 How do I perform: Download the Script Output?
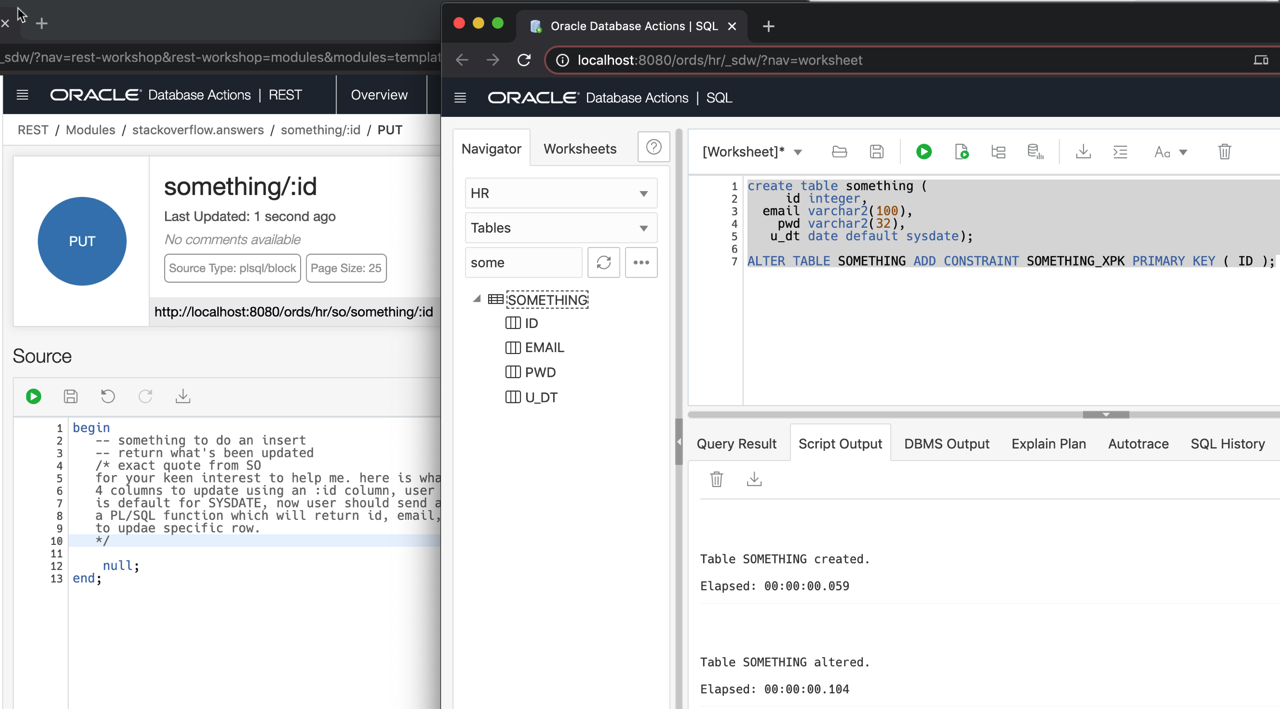pos(754,480)
